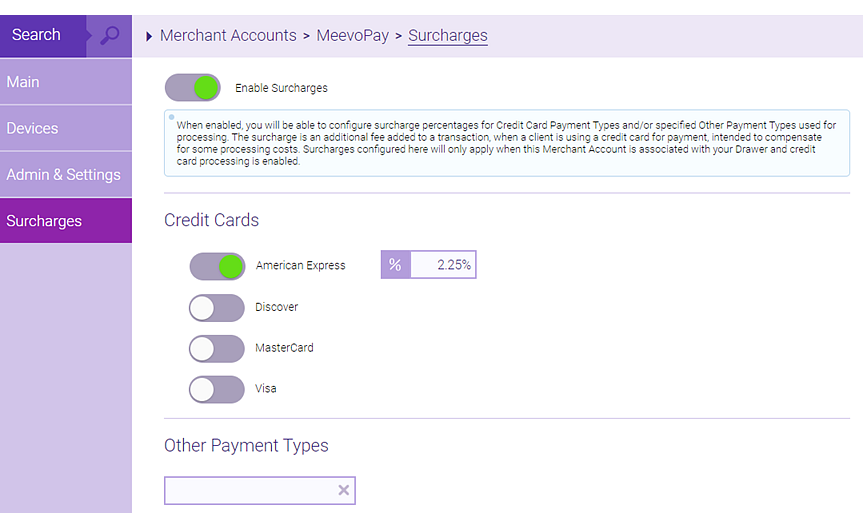The height and width of the screenshot is (513, 863).
Task: Toggle the Enable Surcharges switch
Action: (193, 88)
